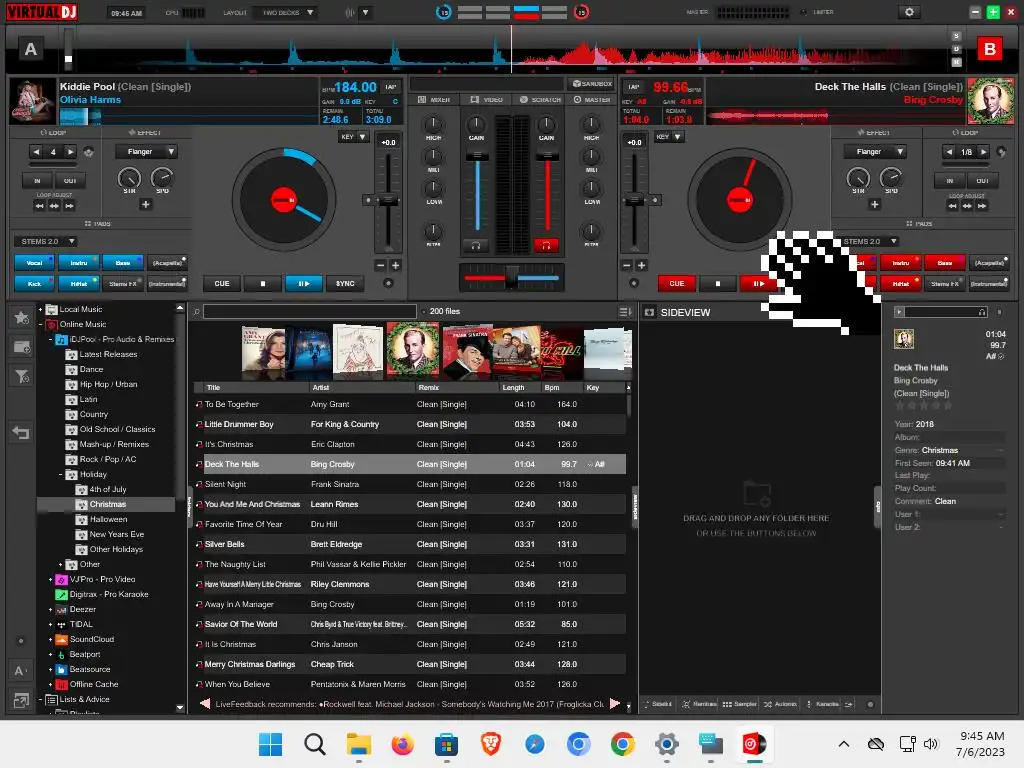Open Firefox from Windows taskbar
The height and width of the screenshot is (768, 1024).
[403, 744]
